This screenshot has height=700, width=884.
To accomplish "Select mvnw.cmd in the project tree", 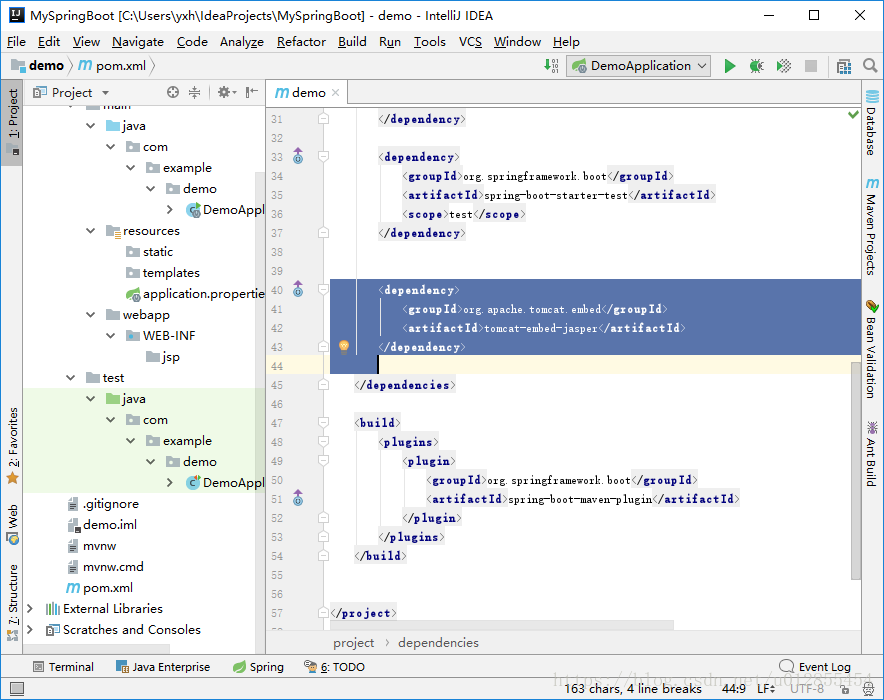I will 105,567.
